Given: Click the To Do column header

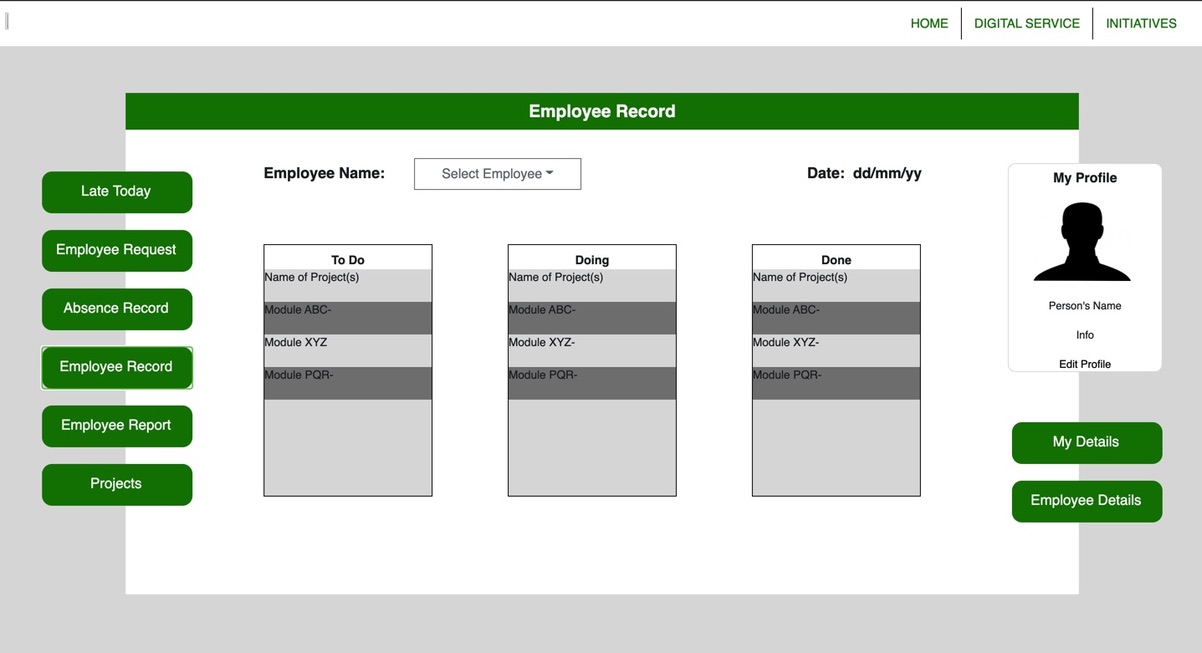Looking at the screenshot, I should [348, 260].
